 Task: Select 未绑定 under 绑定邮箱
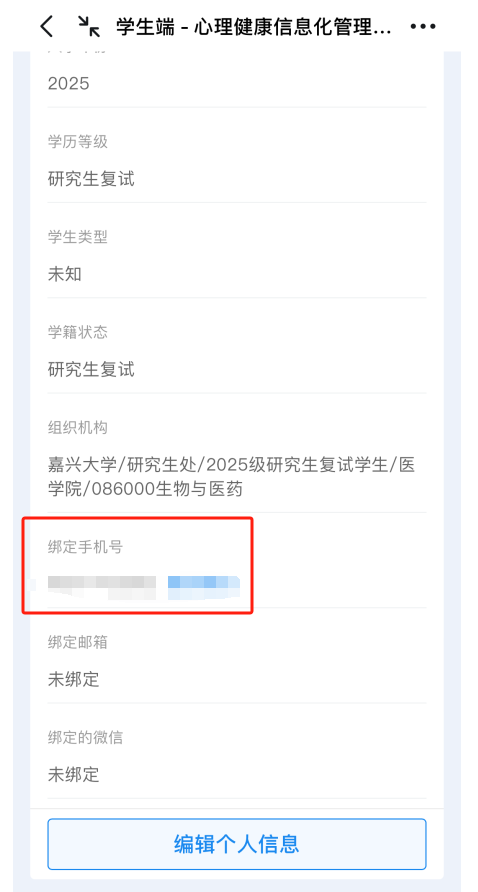click(x=73, y=679)
